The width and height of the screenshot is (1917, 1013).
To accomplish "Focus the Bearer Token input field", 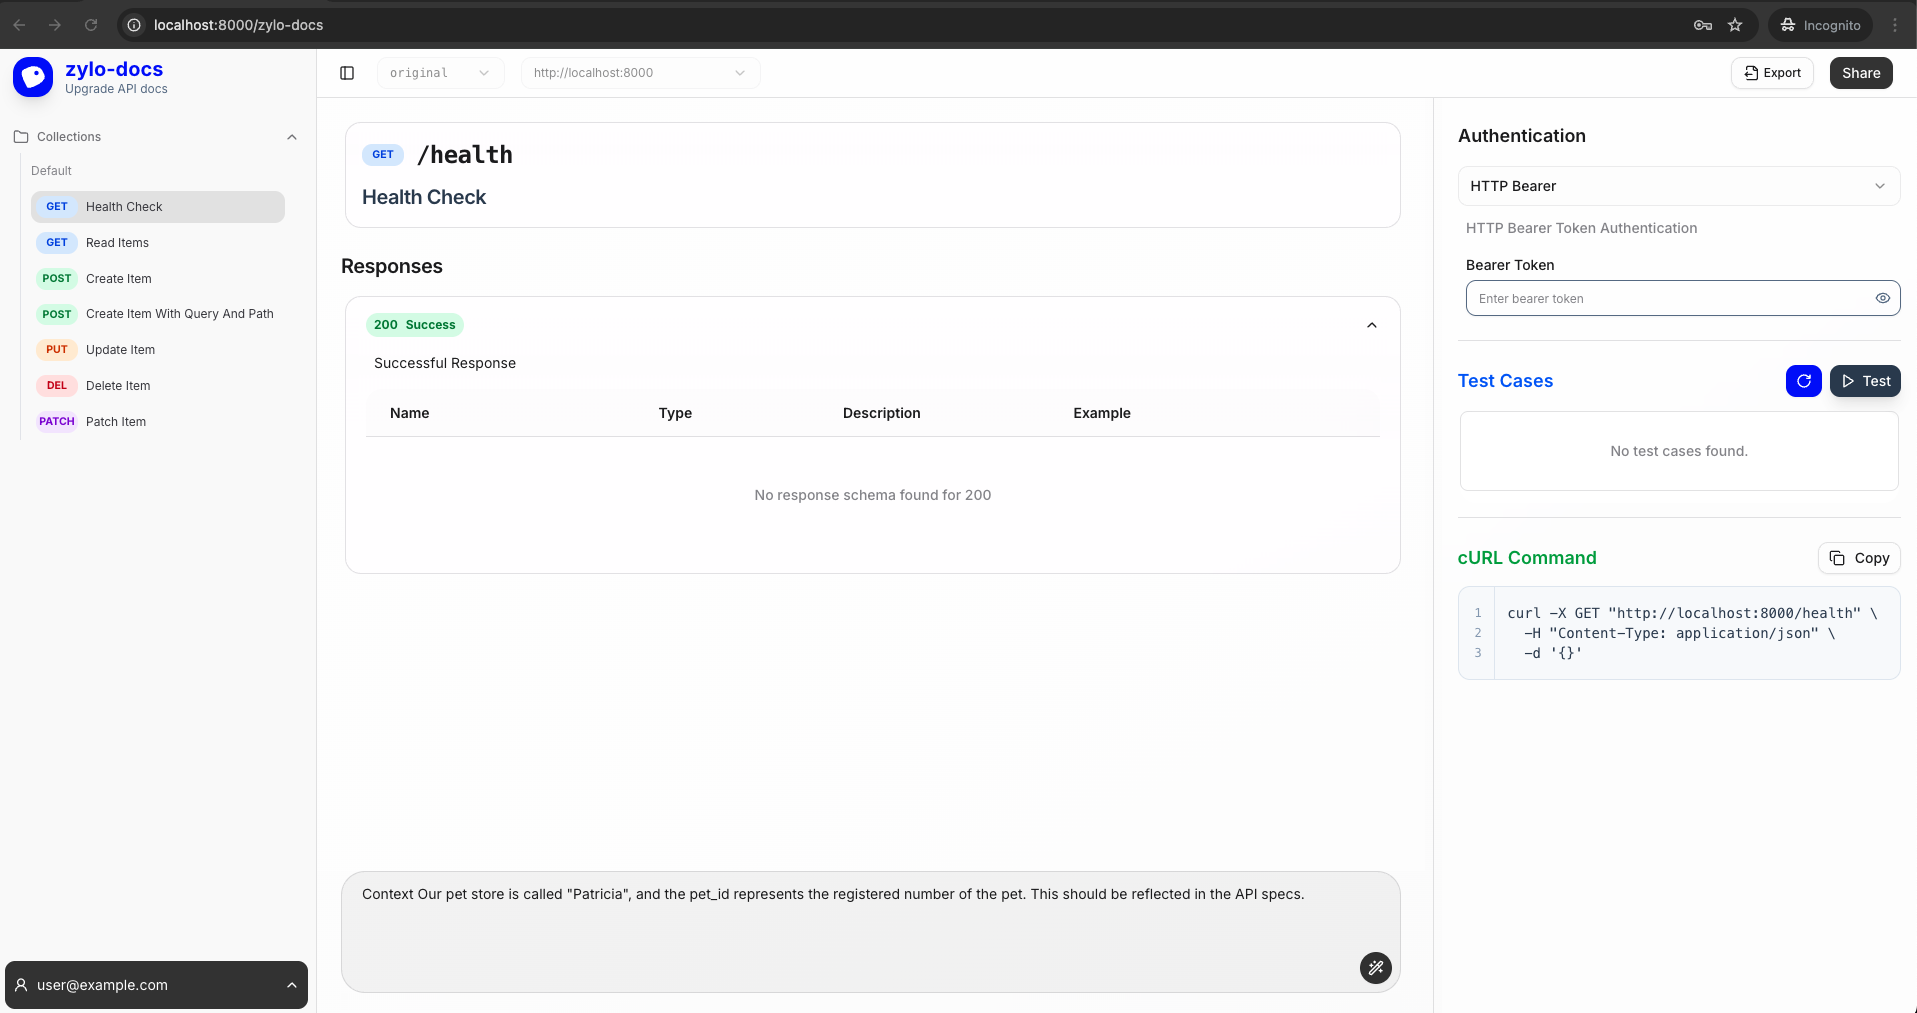I will [1683, 298].
